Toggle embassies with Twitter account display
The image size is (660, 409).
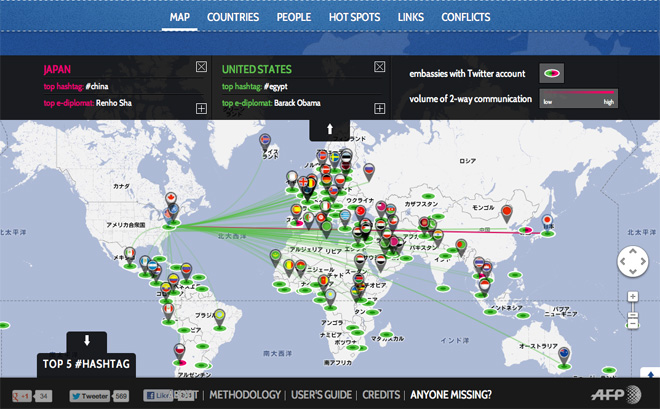[551, 73]
